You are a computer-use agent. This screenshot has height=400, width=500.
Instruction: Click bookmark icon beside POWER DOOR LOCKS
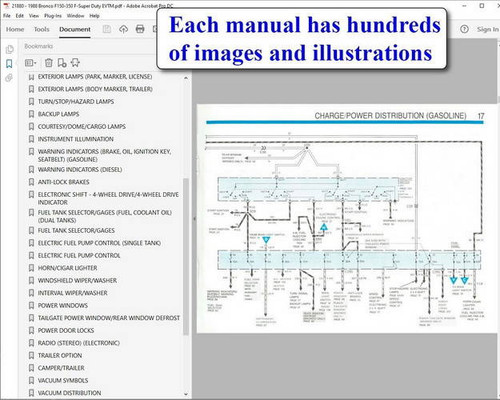(31, 331)
